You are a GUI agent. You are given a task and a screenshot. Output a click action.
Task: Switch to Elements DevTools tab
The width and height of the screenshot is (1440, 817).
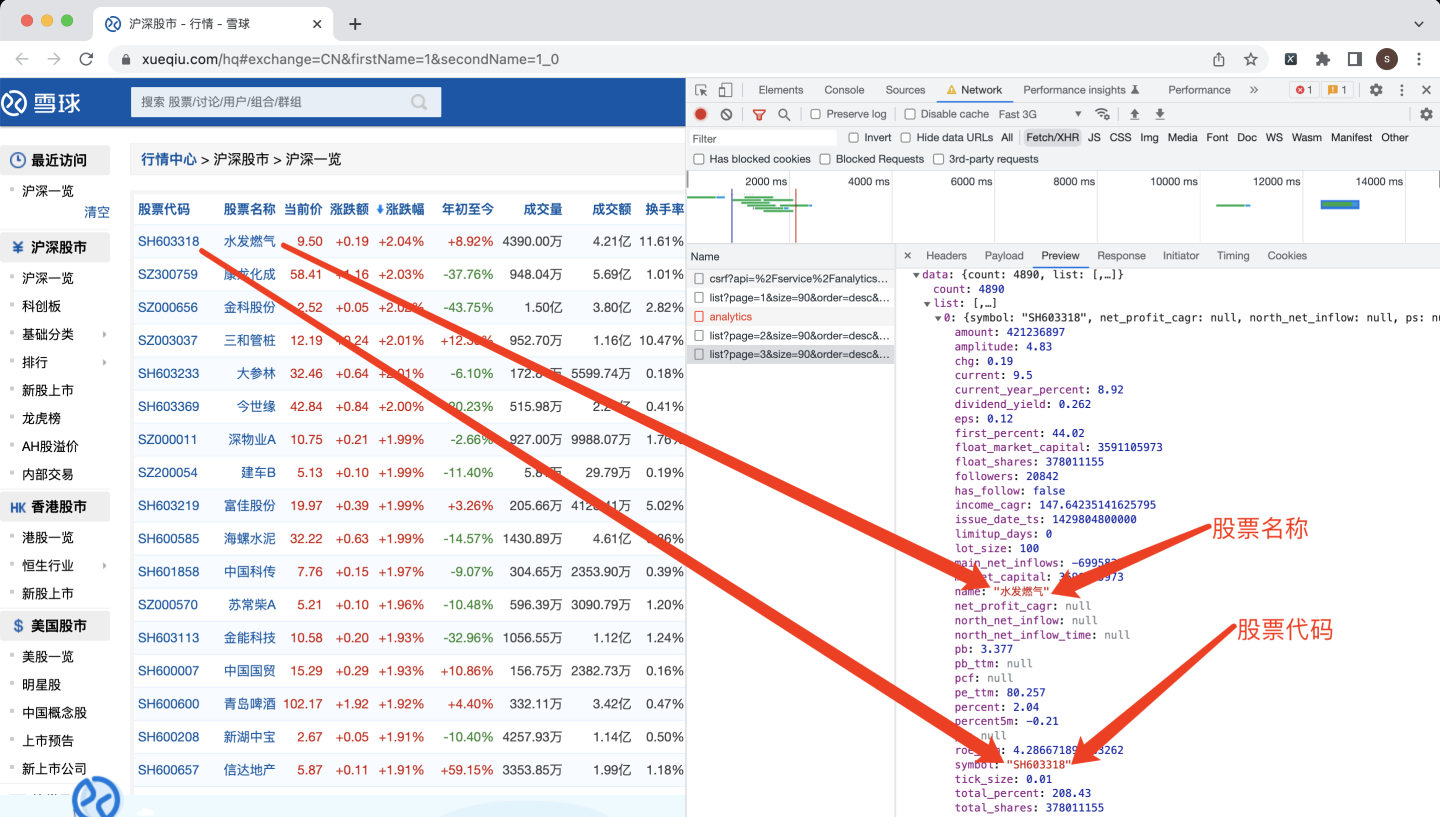pyautogui.click(x=780, y=90)
